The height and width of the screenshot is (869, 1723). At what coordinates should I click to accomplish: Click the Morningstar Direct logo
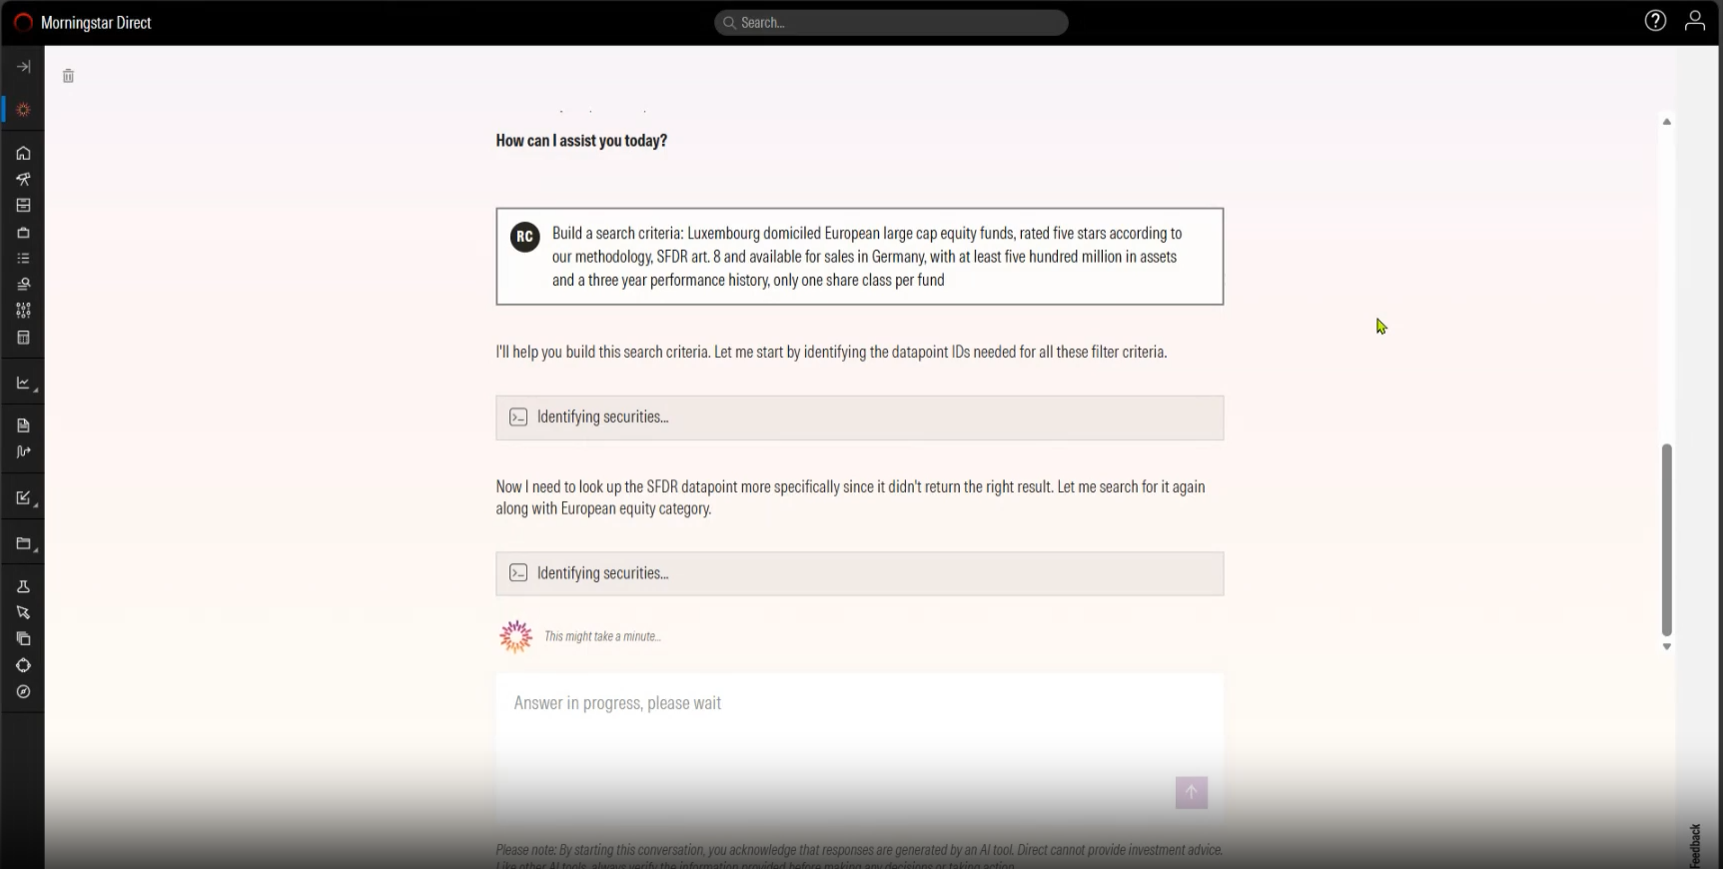point(23,22)
